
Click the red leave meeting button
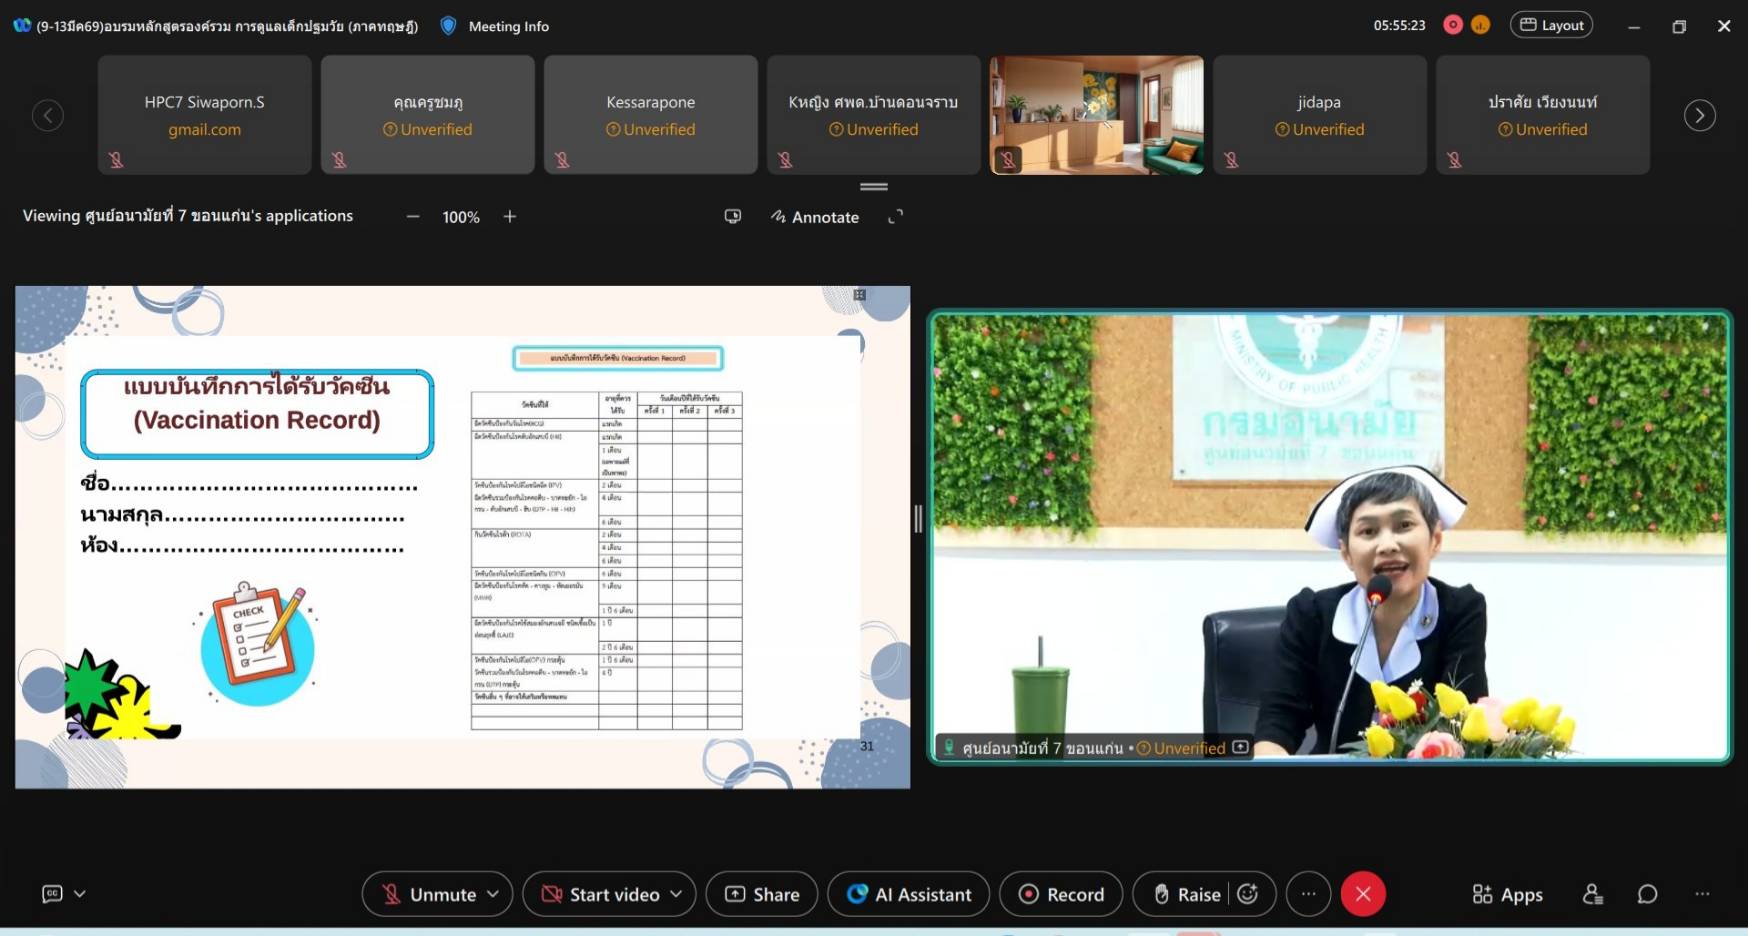(1362, 894)
